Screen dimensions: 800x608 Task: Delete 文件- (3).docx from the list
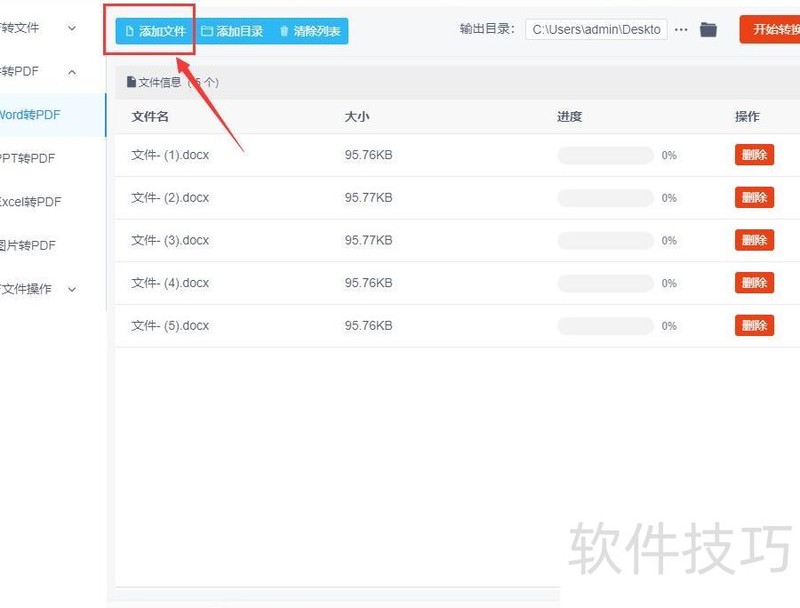753,240
